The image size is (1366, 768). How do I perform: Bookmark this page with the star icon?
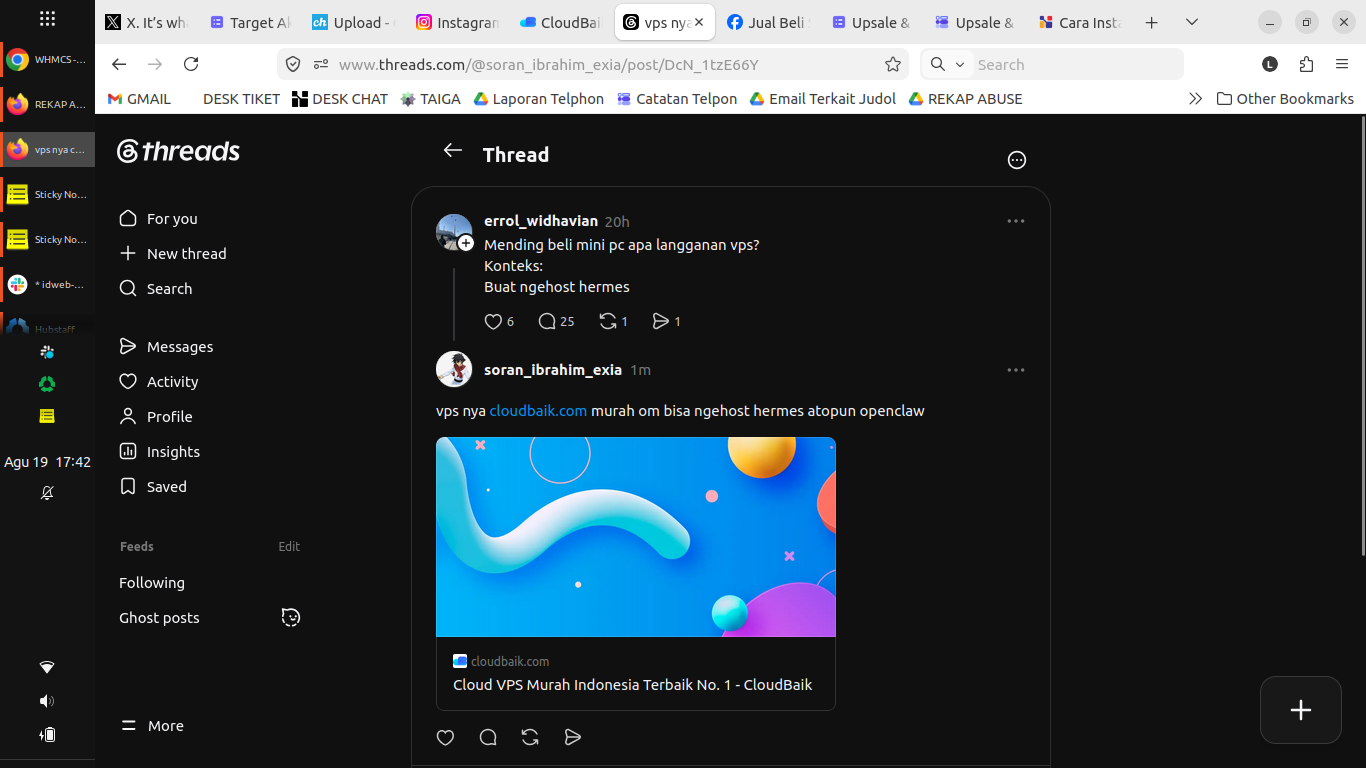[x=893, y=64]
